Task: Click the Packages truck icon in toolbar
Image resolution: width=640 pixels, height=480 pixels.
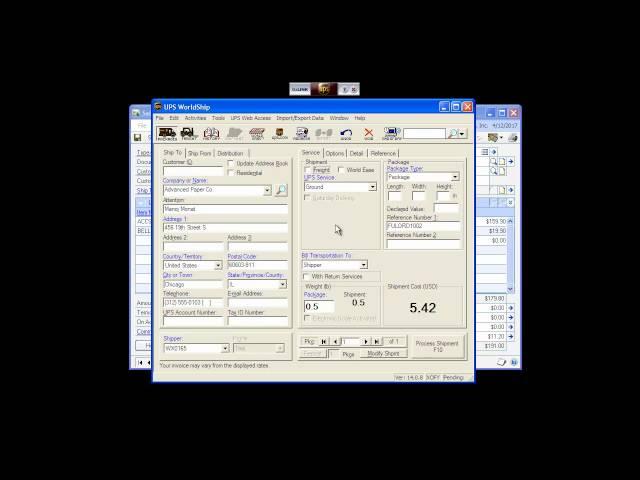Action: click(167, 133)
